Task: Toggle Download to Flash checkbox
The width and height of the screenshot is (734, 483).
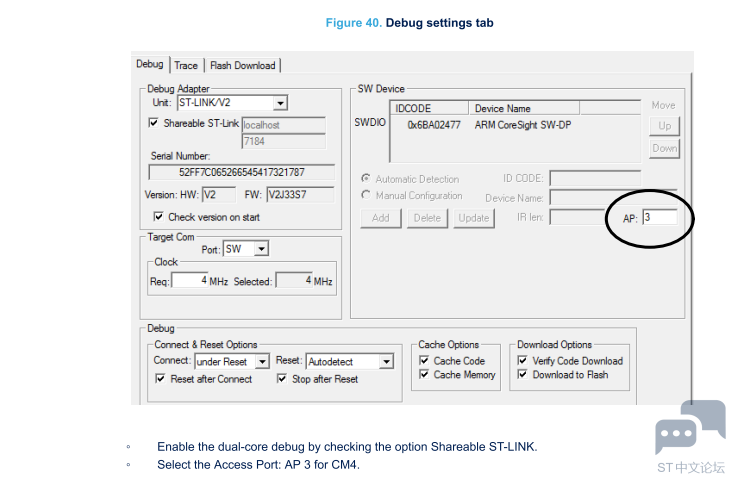Action: tap(522, 374)
